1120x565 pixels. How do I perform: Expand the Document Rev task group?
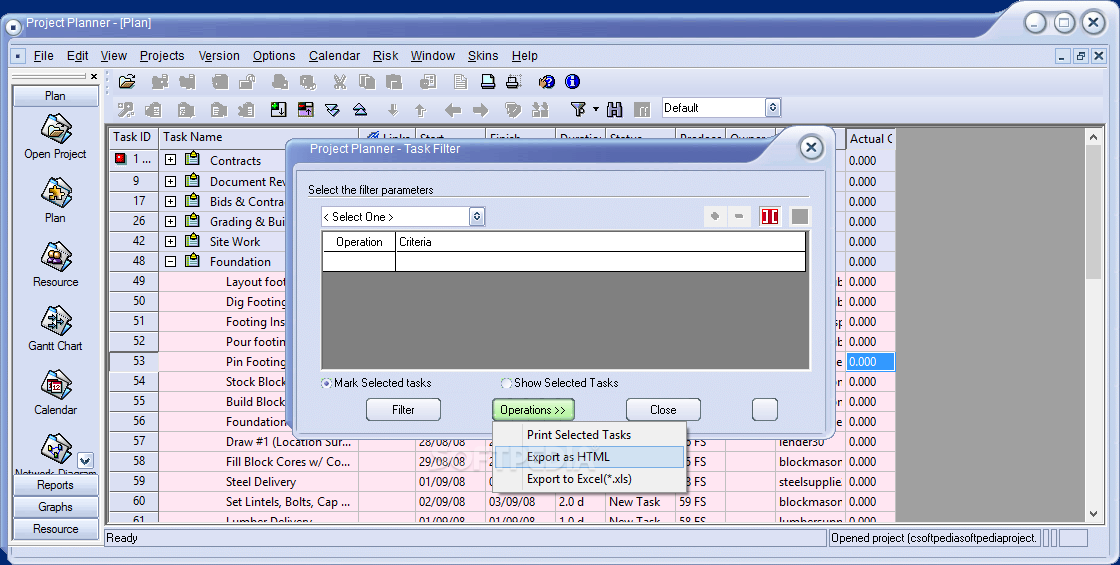[x=170, y=181]
